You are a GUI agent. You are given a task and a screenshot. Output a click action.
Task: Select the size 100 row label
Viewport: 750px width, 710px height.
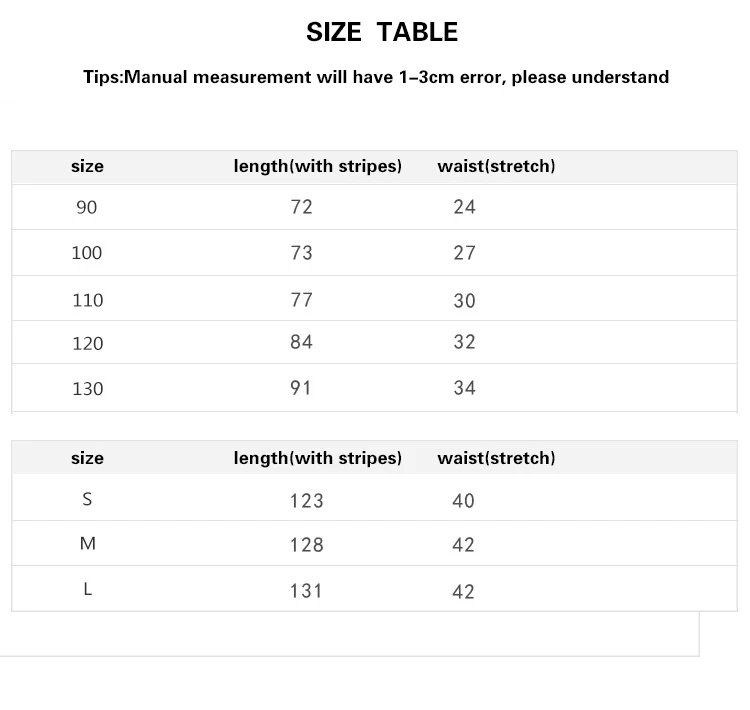pos(87,253)
